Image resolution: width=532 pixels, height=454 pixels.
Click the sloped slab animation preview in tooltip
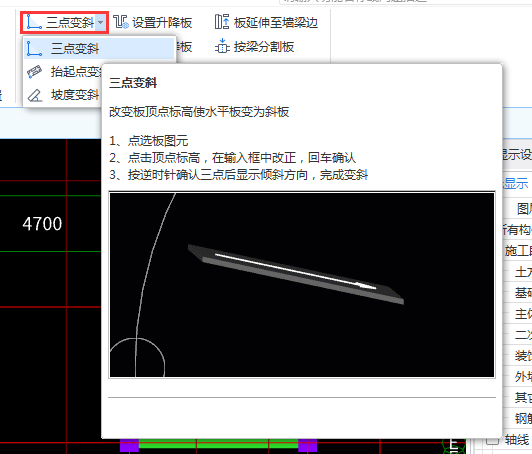(x=302, y=285)
